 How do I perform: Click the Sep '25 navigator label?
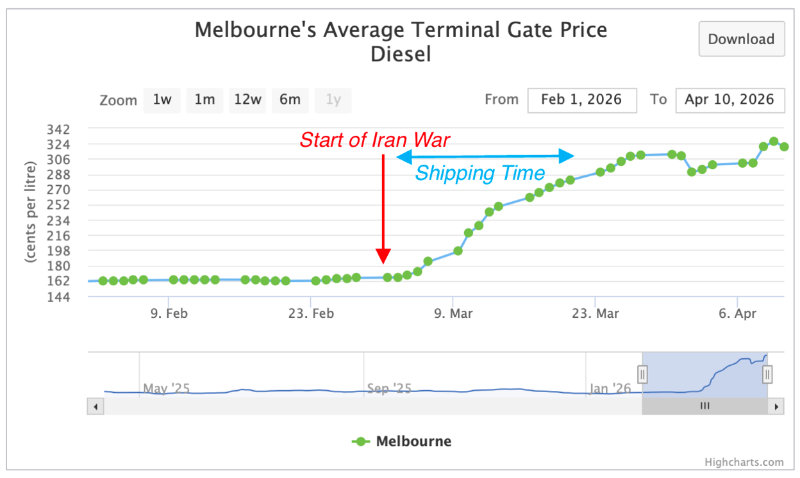tap(389, 388)
